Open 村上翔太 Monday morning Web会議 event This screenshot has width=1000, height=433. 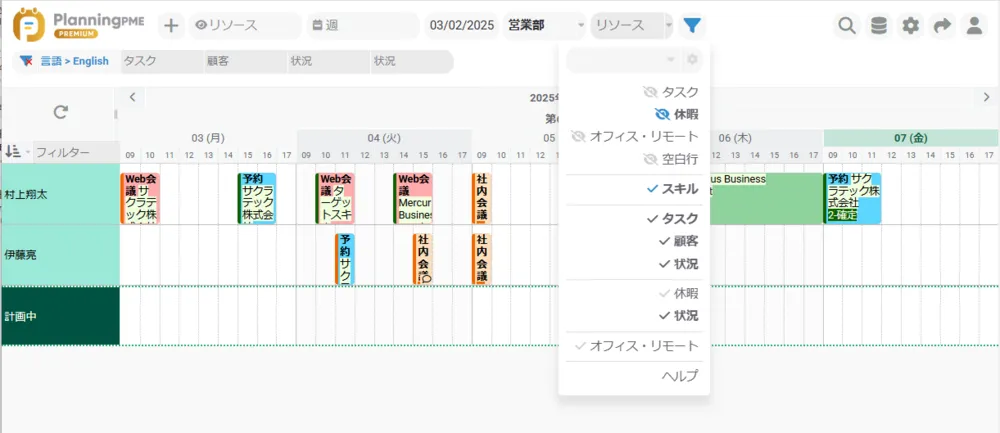(140, 198)
